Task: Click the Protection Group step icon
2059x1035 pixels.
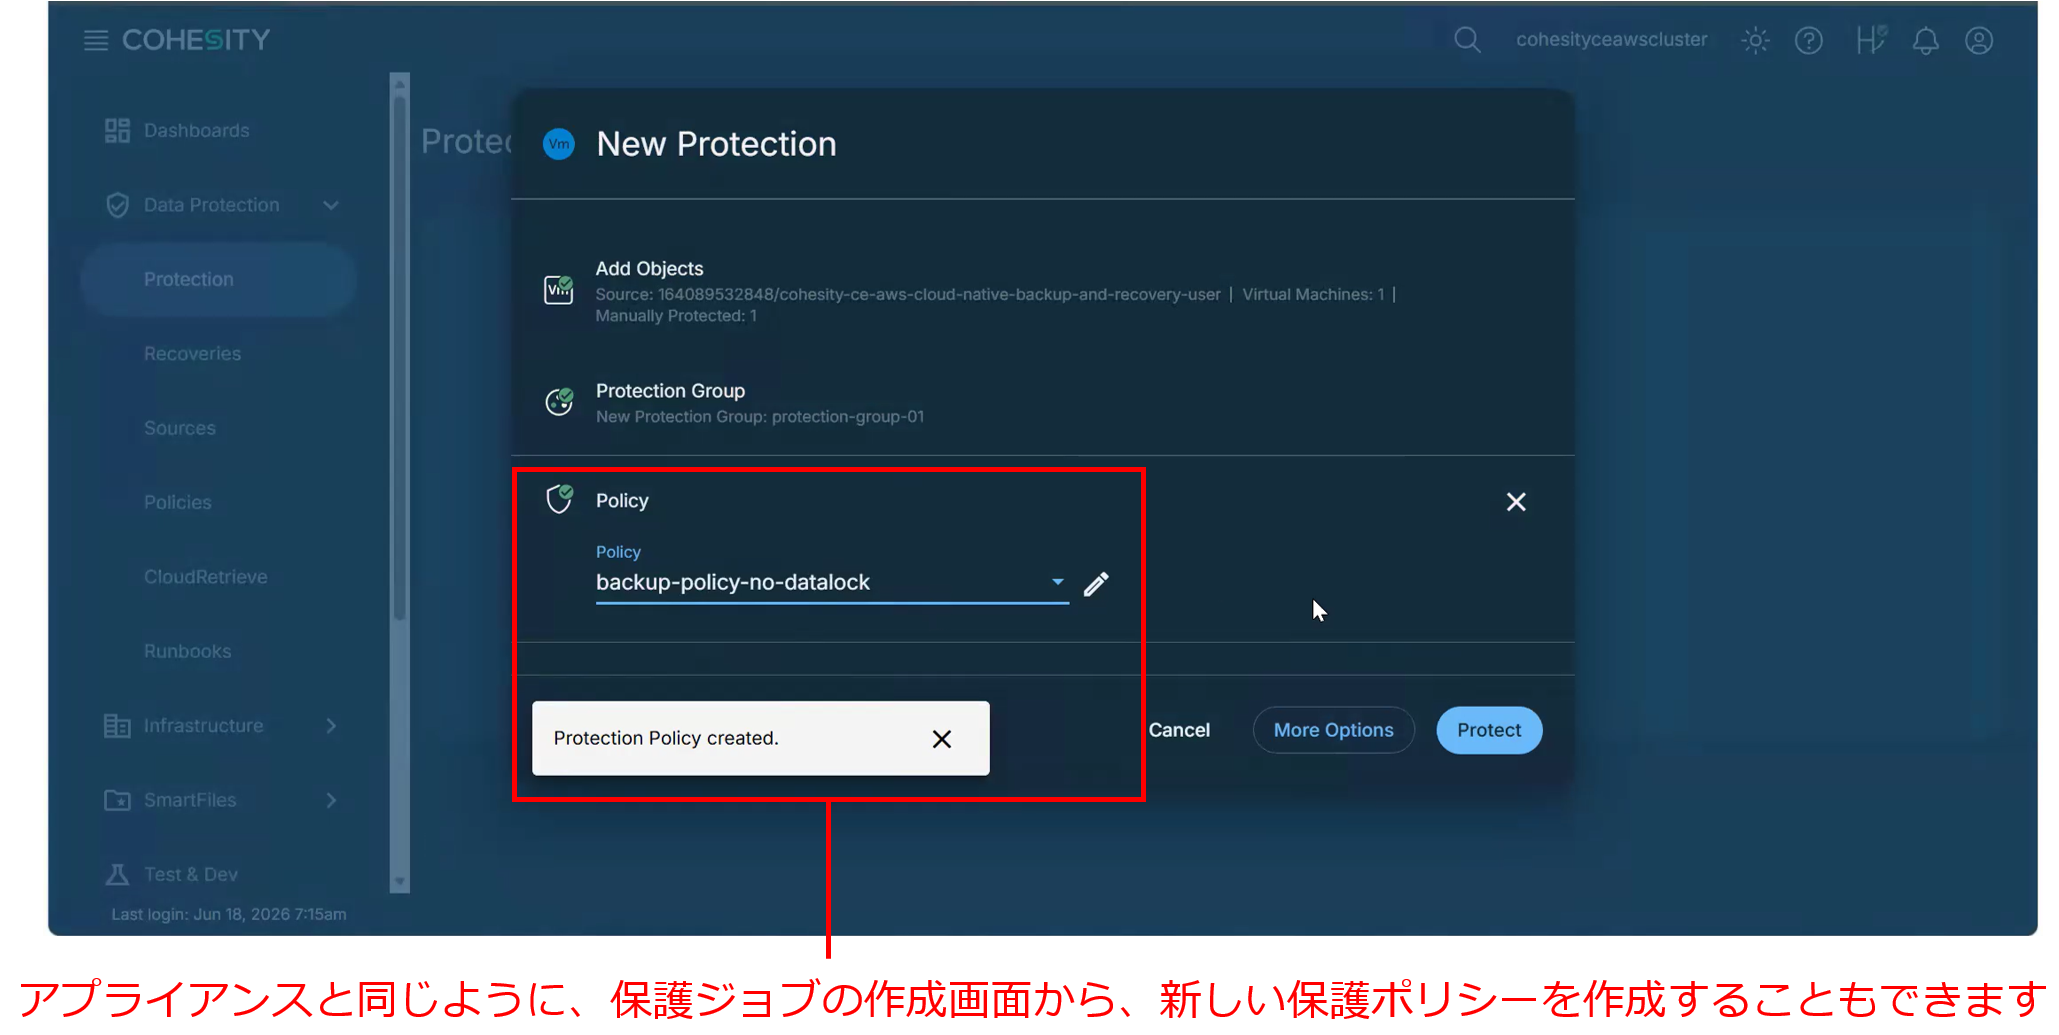Action: [x=558, y=402]
